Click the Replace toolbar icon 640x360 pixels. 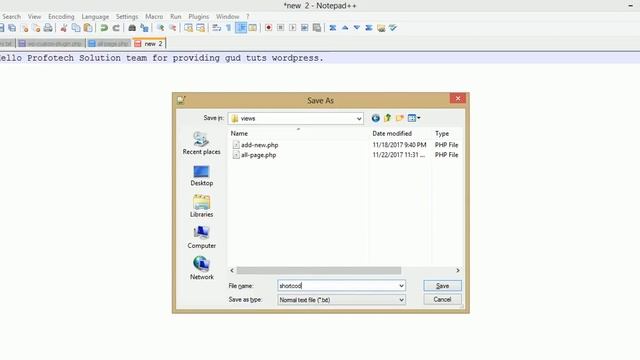tap(144, 28)
